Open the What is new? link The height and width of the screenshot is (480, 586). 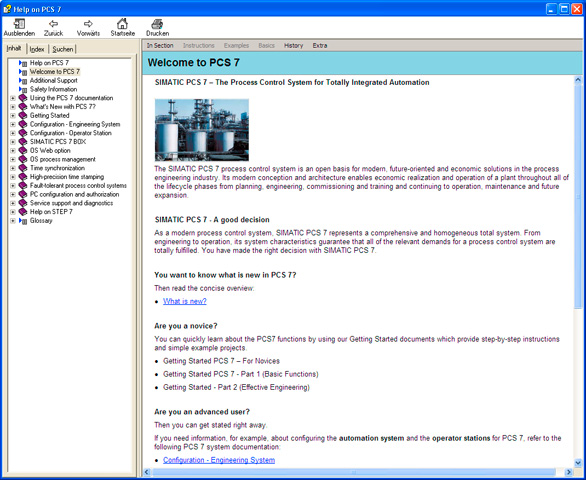[x=185, y=301]
